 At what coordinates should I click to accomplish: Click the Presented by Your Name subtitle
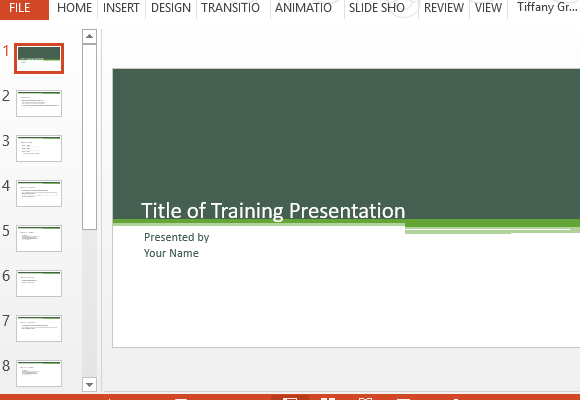(176, 245)
